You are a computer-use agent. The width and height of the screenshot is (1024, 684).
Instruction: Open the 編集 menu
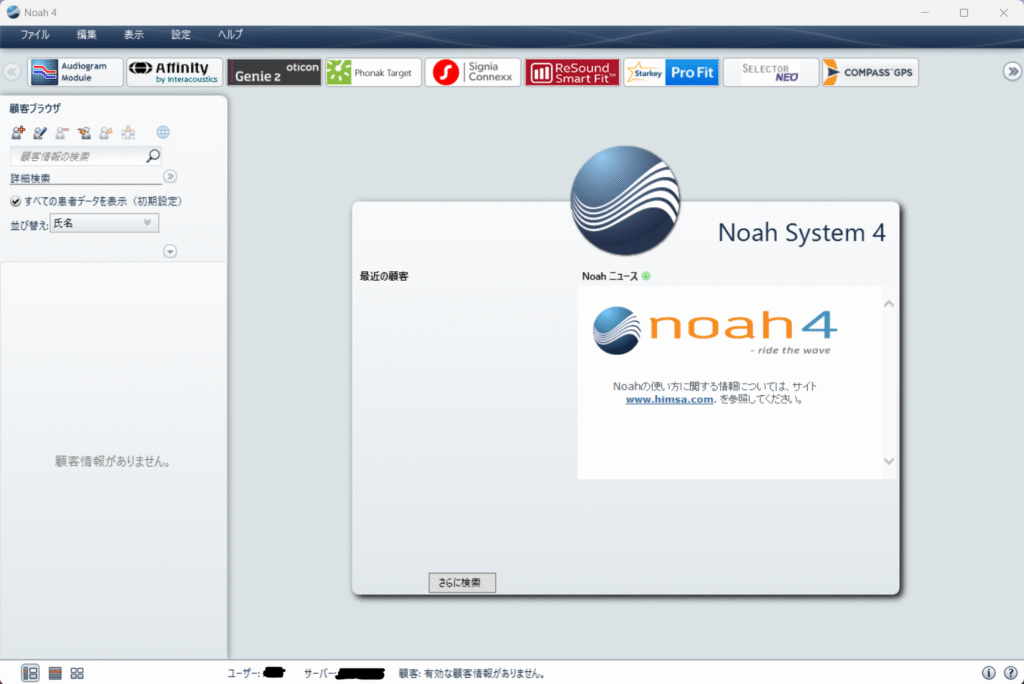(x=87, y=35)
